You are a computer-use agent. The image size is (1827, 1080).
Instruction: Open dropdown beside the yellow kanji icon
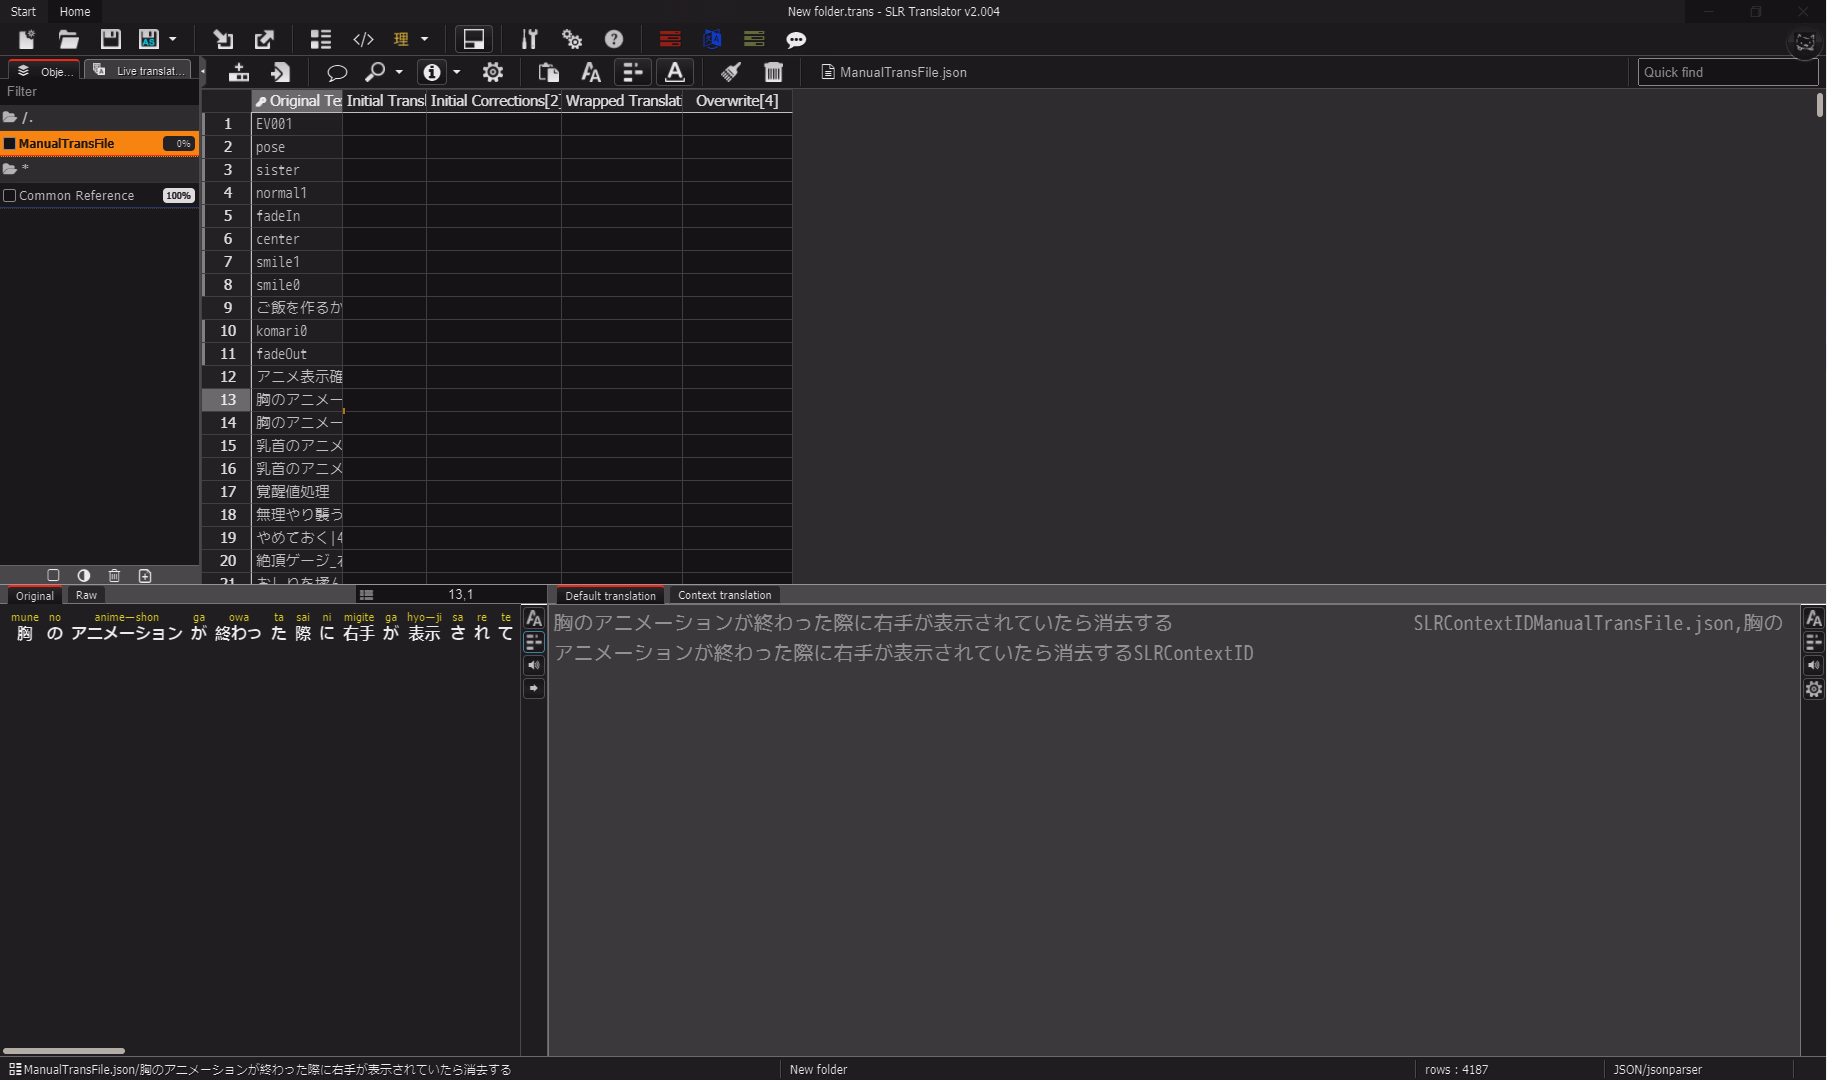[x=425, y=39]
